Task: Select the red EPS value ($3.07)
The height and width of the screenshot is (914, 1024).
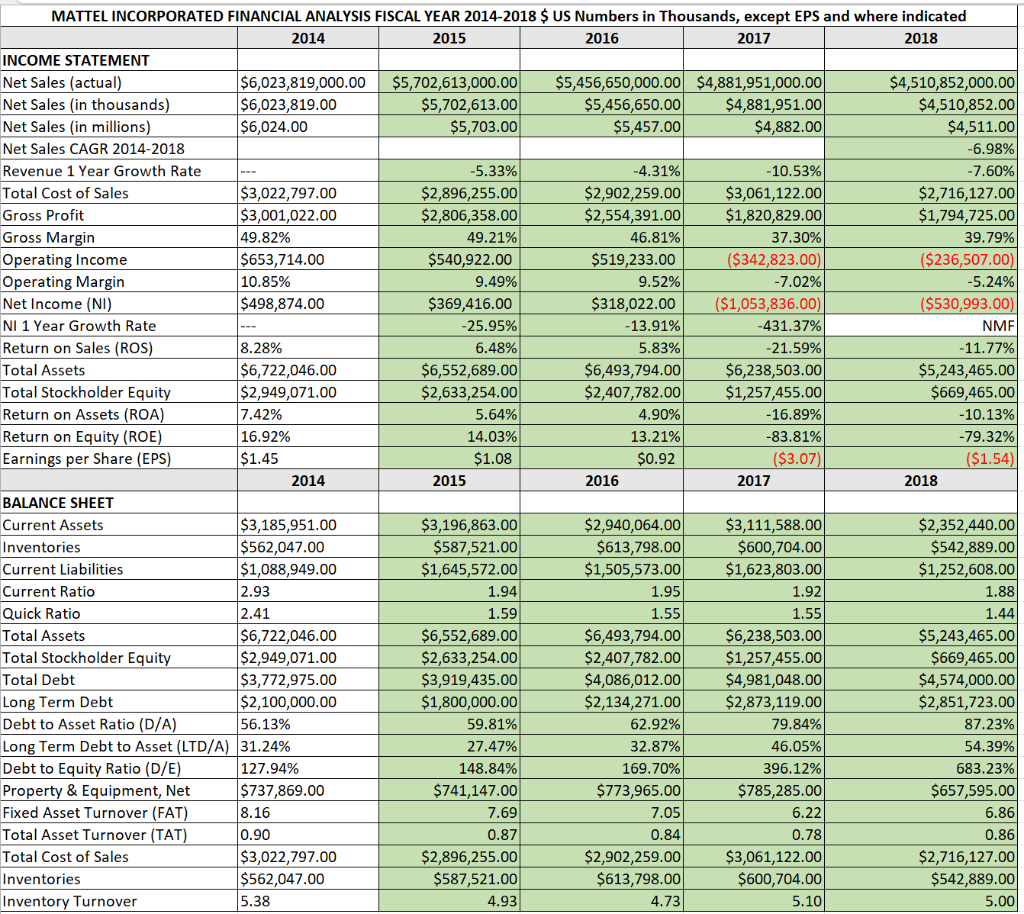Action: (x=797, y=459)
